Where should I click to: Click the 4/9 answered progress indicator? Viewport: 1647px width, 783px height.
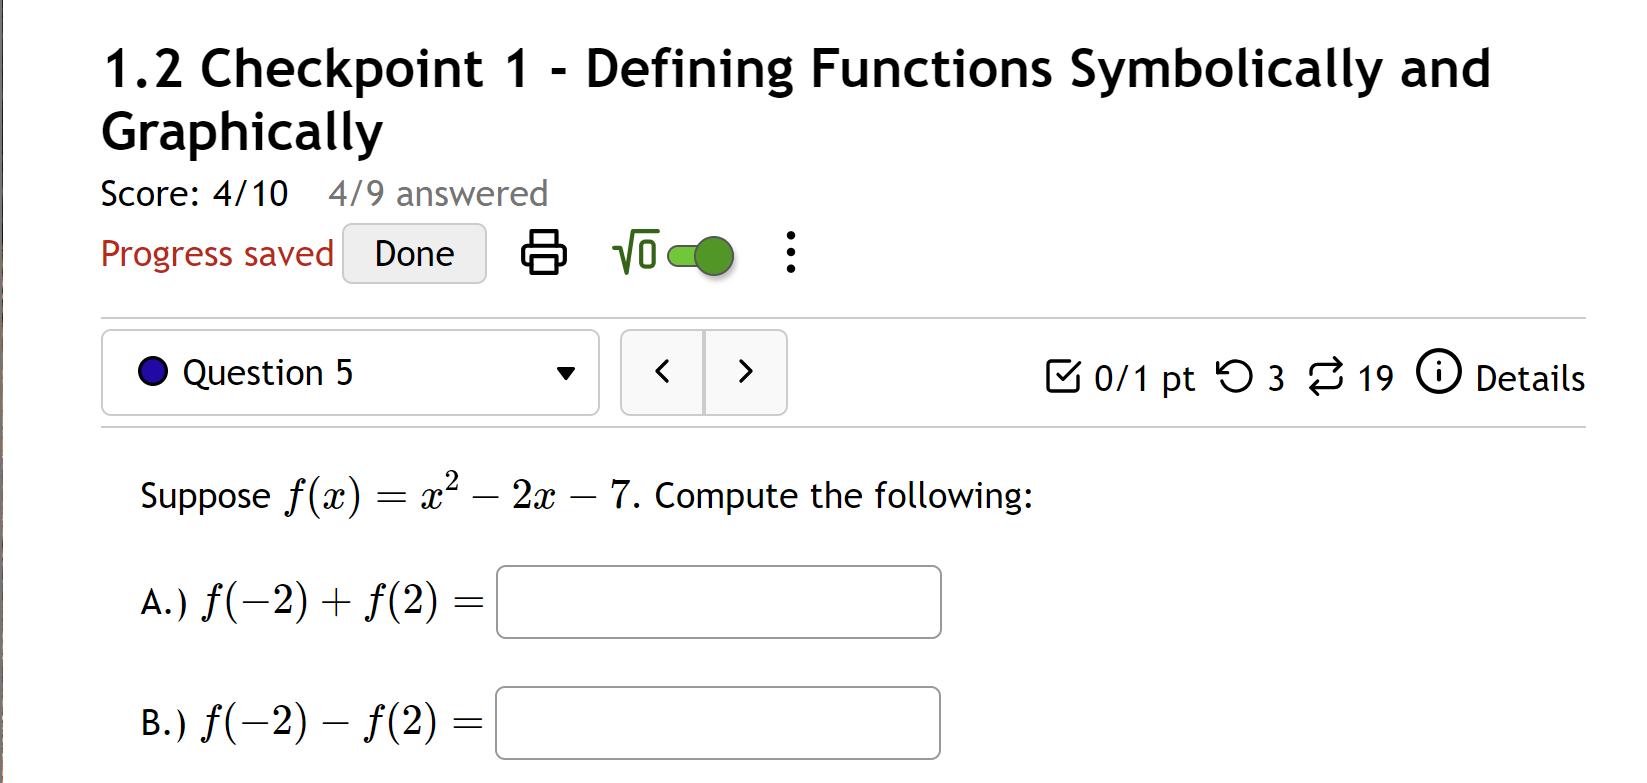(x=438, y=193)
